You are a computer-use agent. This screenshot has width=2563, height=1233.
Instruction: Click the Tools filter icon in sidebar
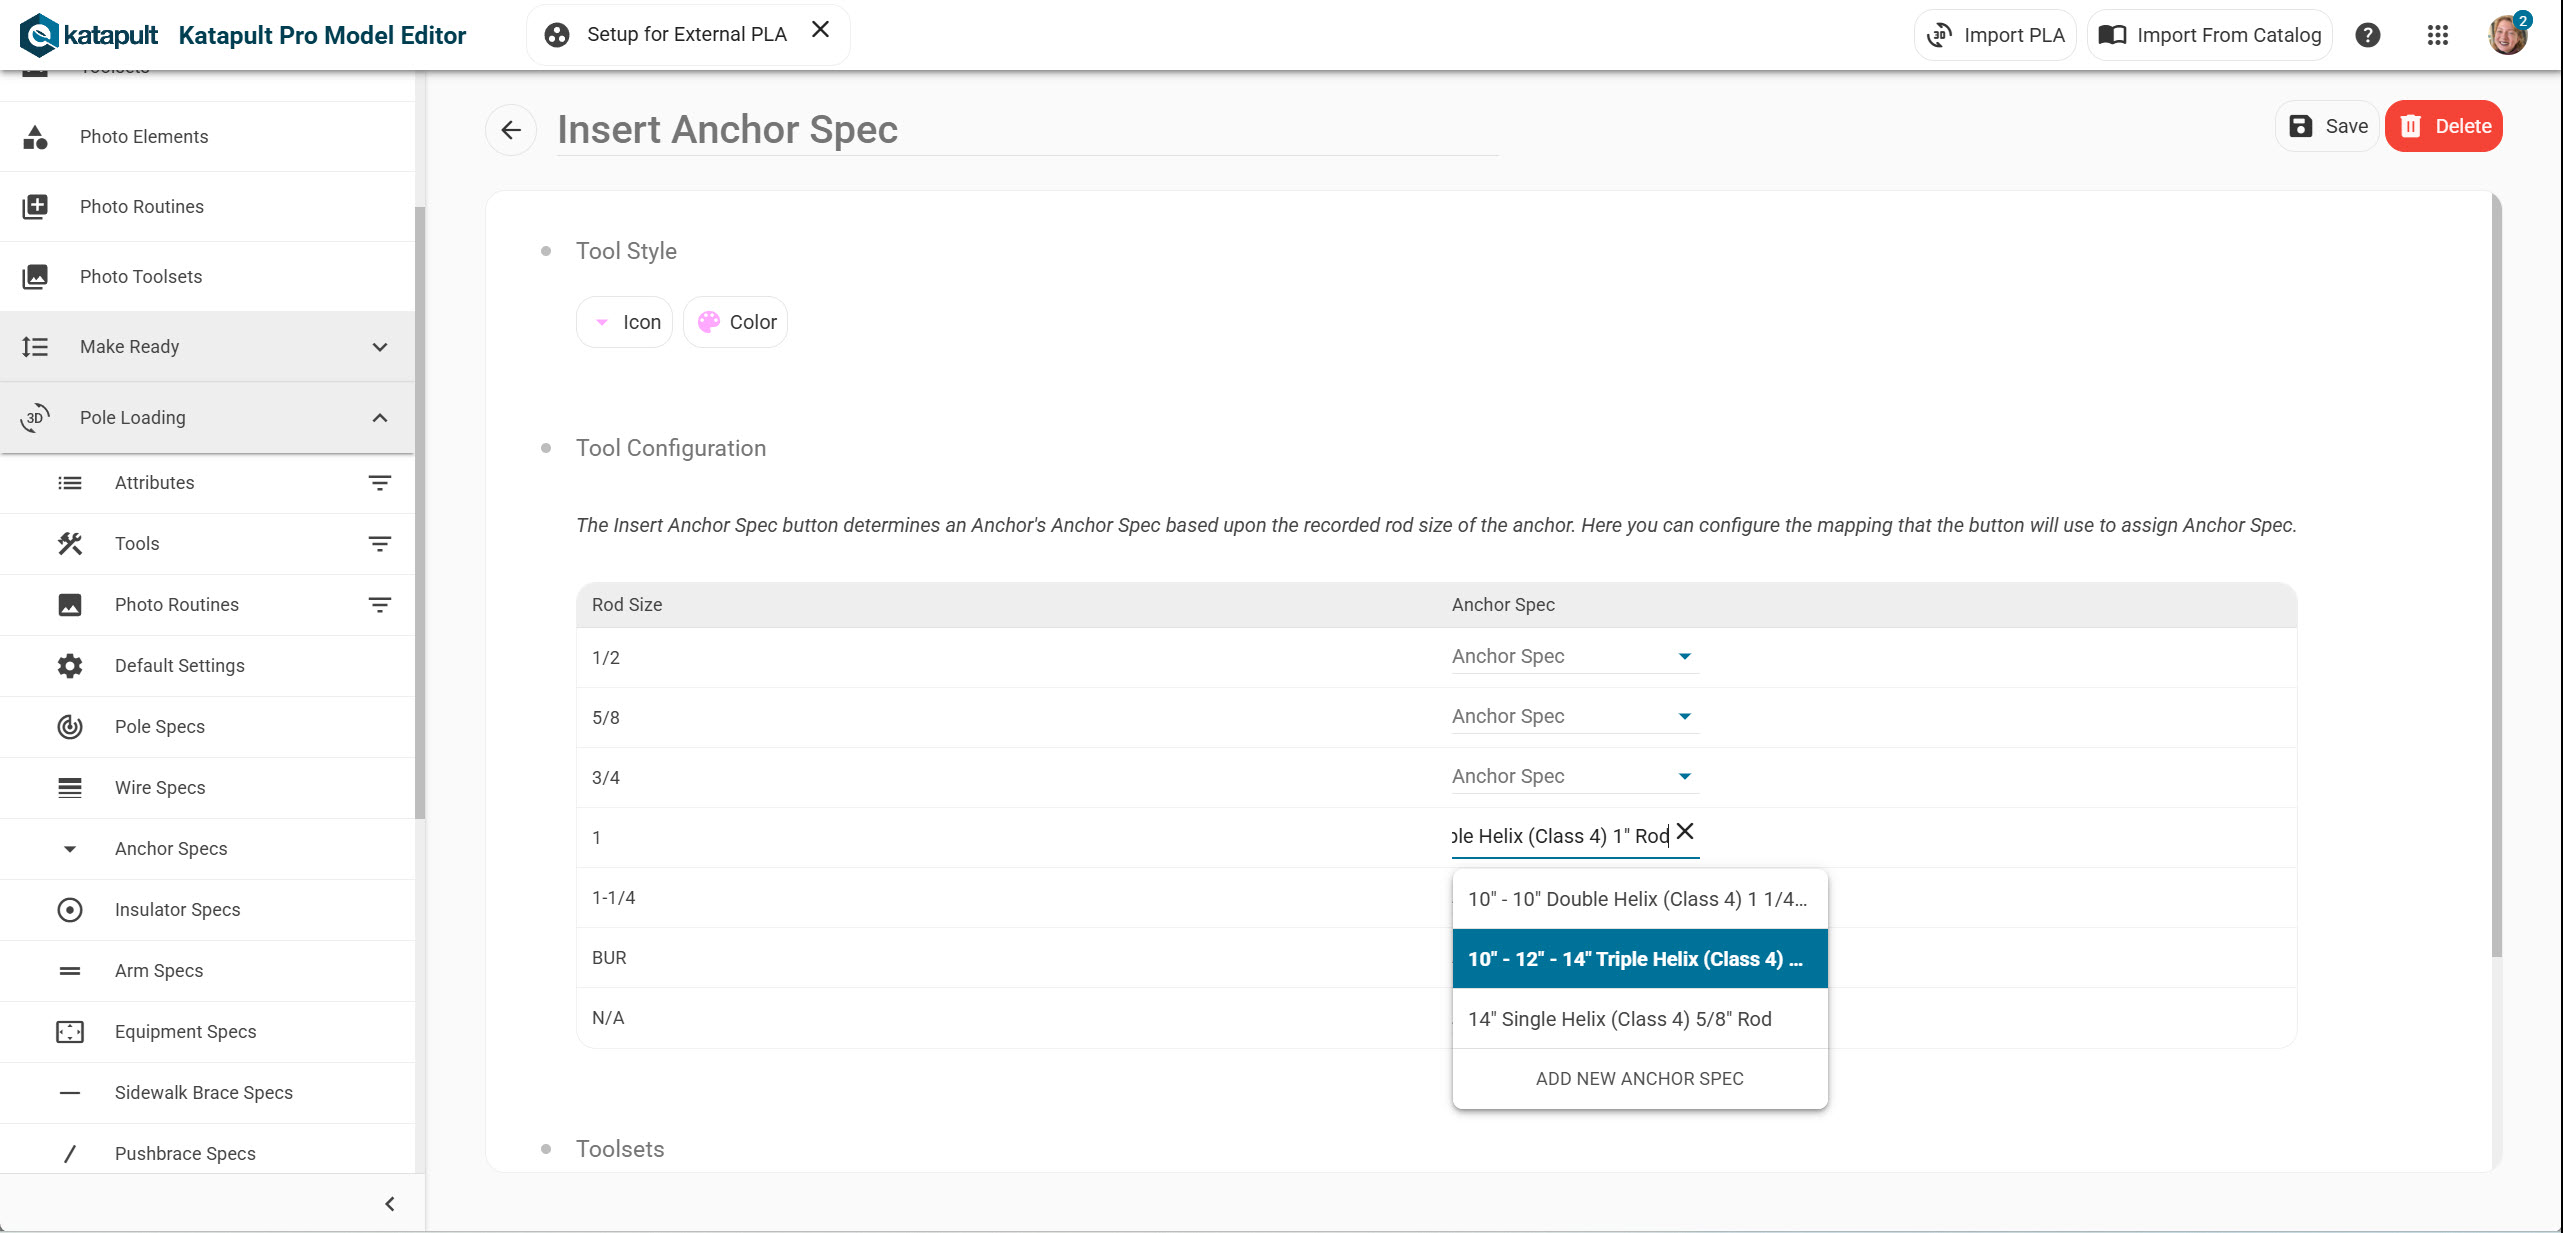point(379,544)
